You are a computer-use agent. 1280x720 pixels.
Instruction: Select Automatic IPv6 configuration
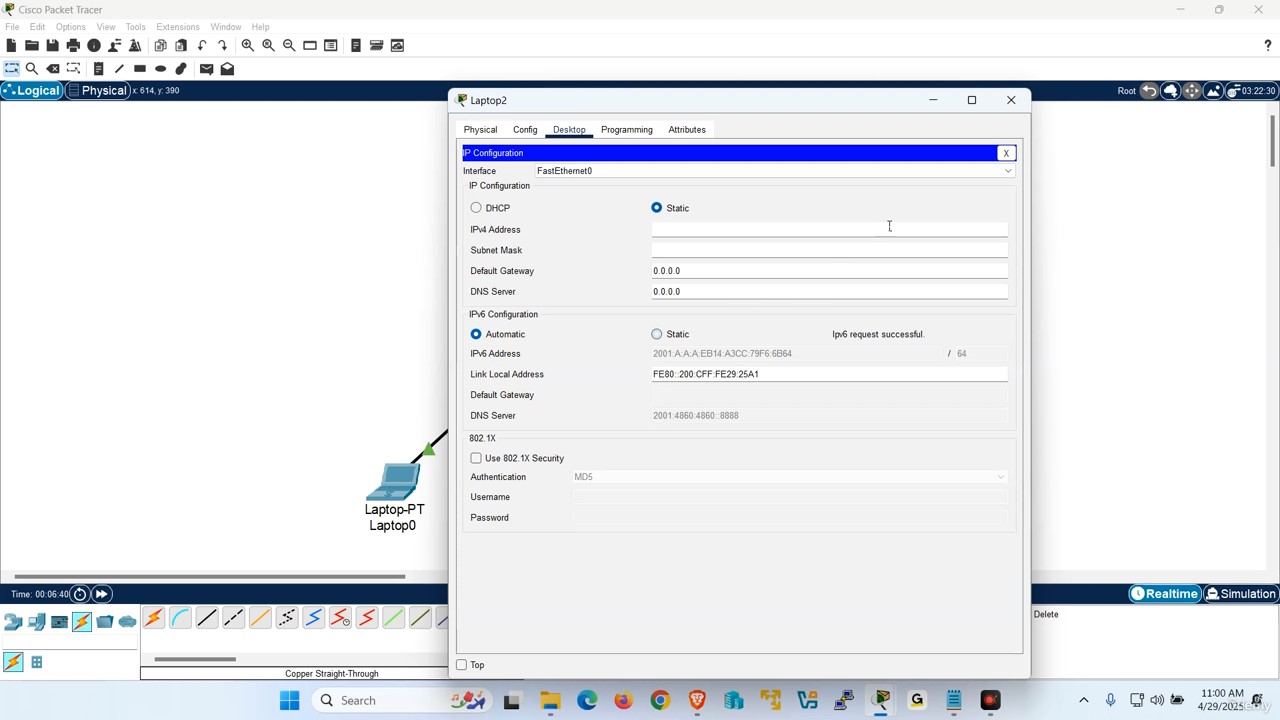[x=476, y=334]
